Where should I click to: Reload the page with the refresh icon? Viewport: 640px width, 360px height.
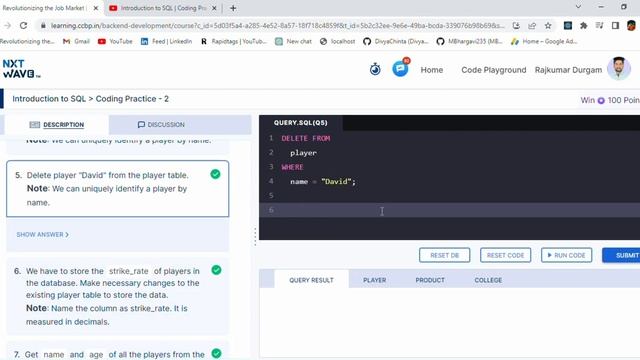point(24,26)
